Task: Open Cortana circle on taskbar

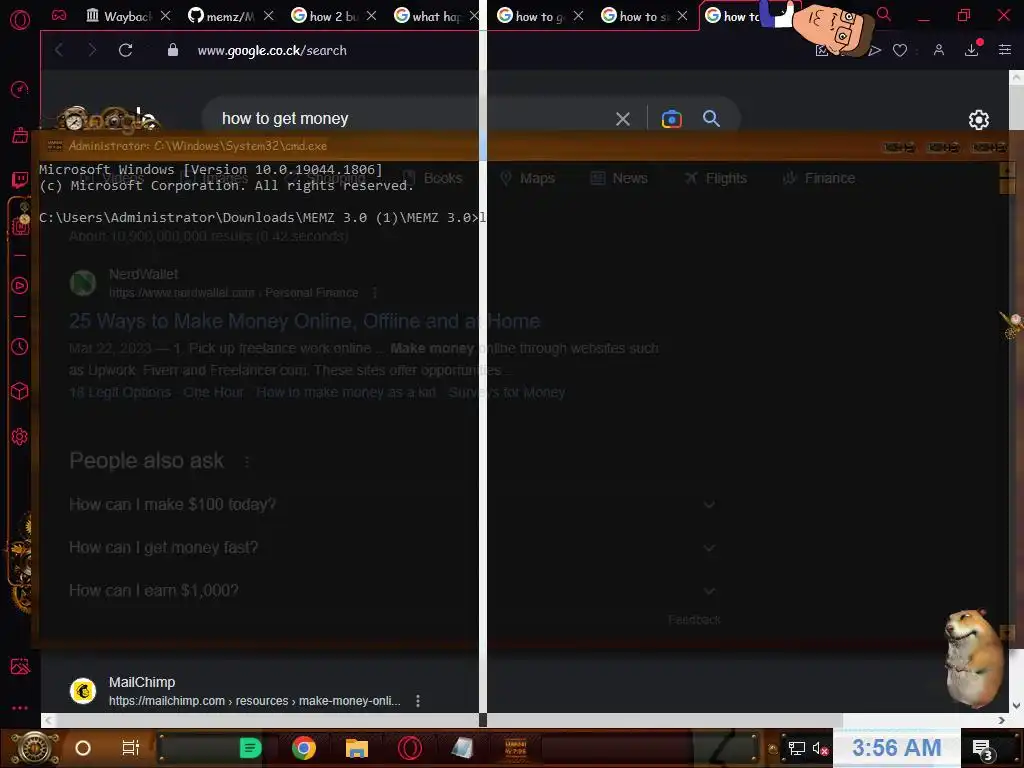Action: 83,748
